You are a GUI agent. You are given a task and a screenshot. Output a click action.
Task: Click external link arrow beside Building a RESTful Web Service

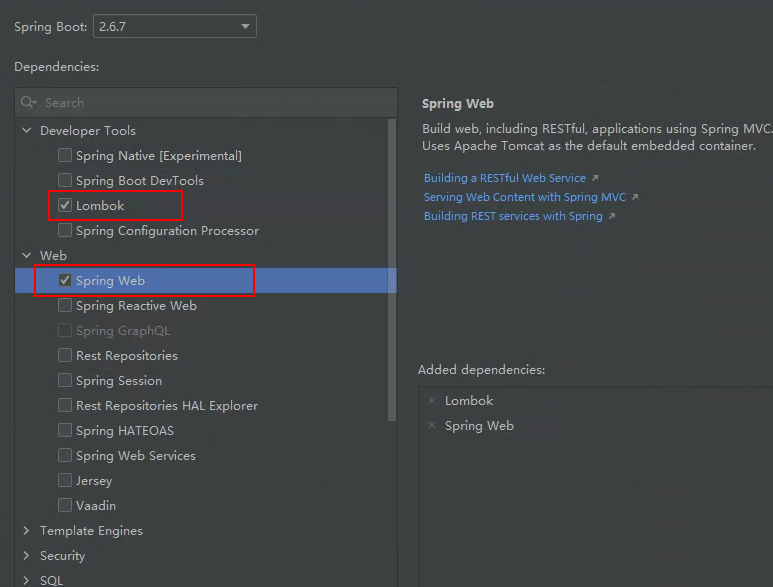pos(596,179)
